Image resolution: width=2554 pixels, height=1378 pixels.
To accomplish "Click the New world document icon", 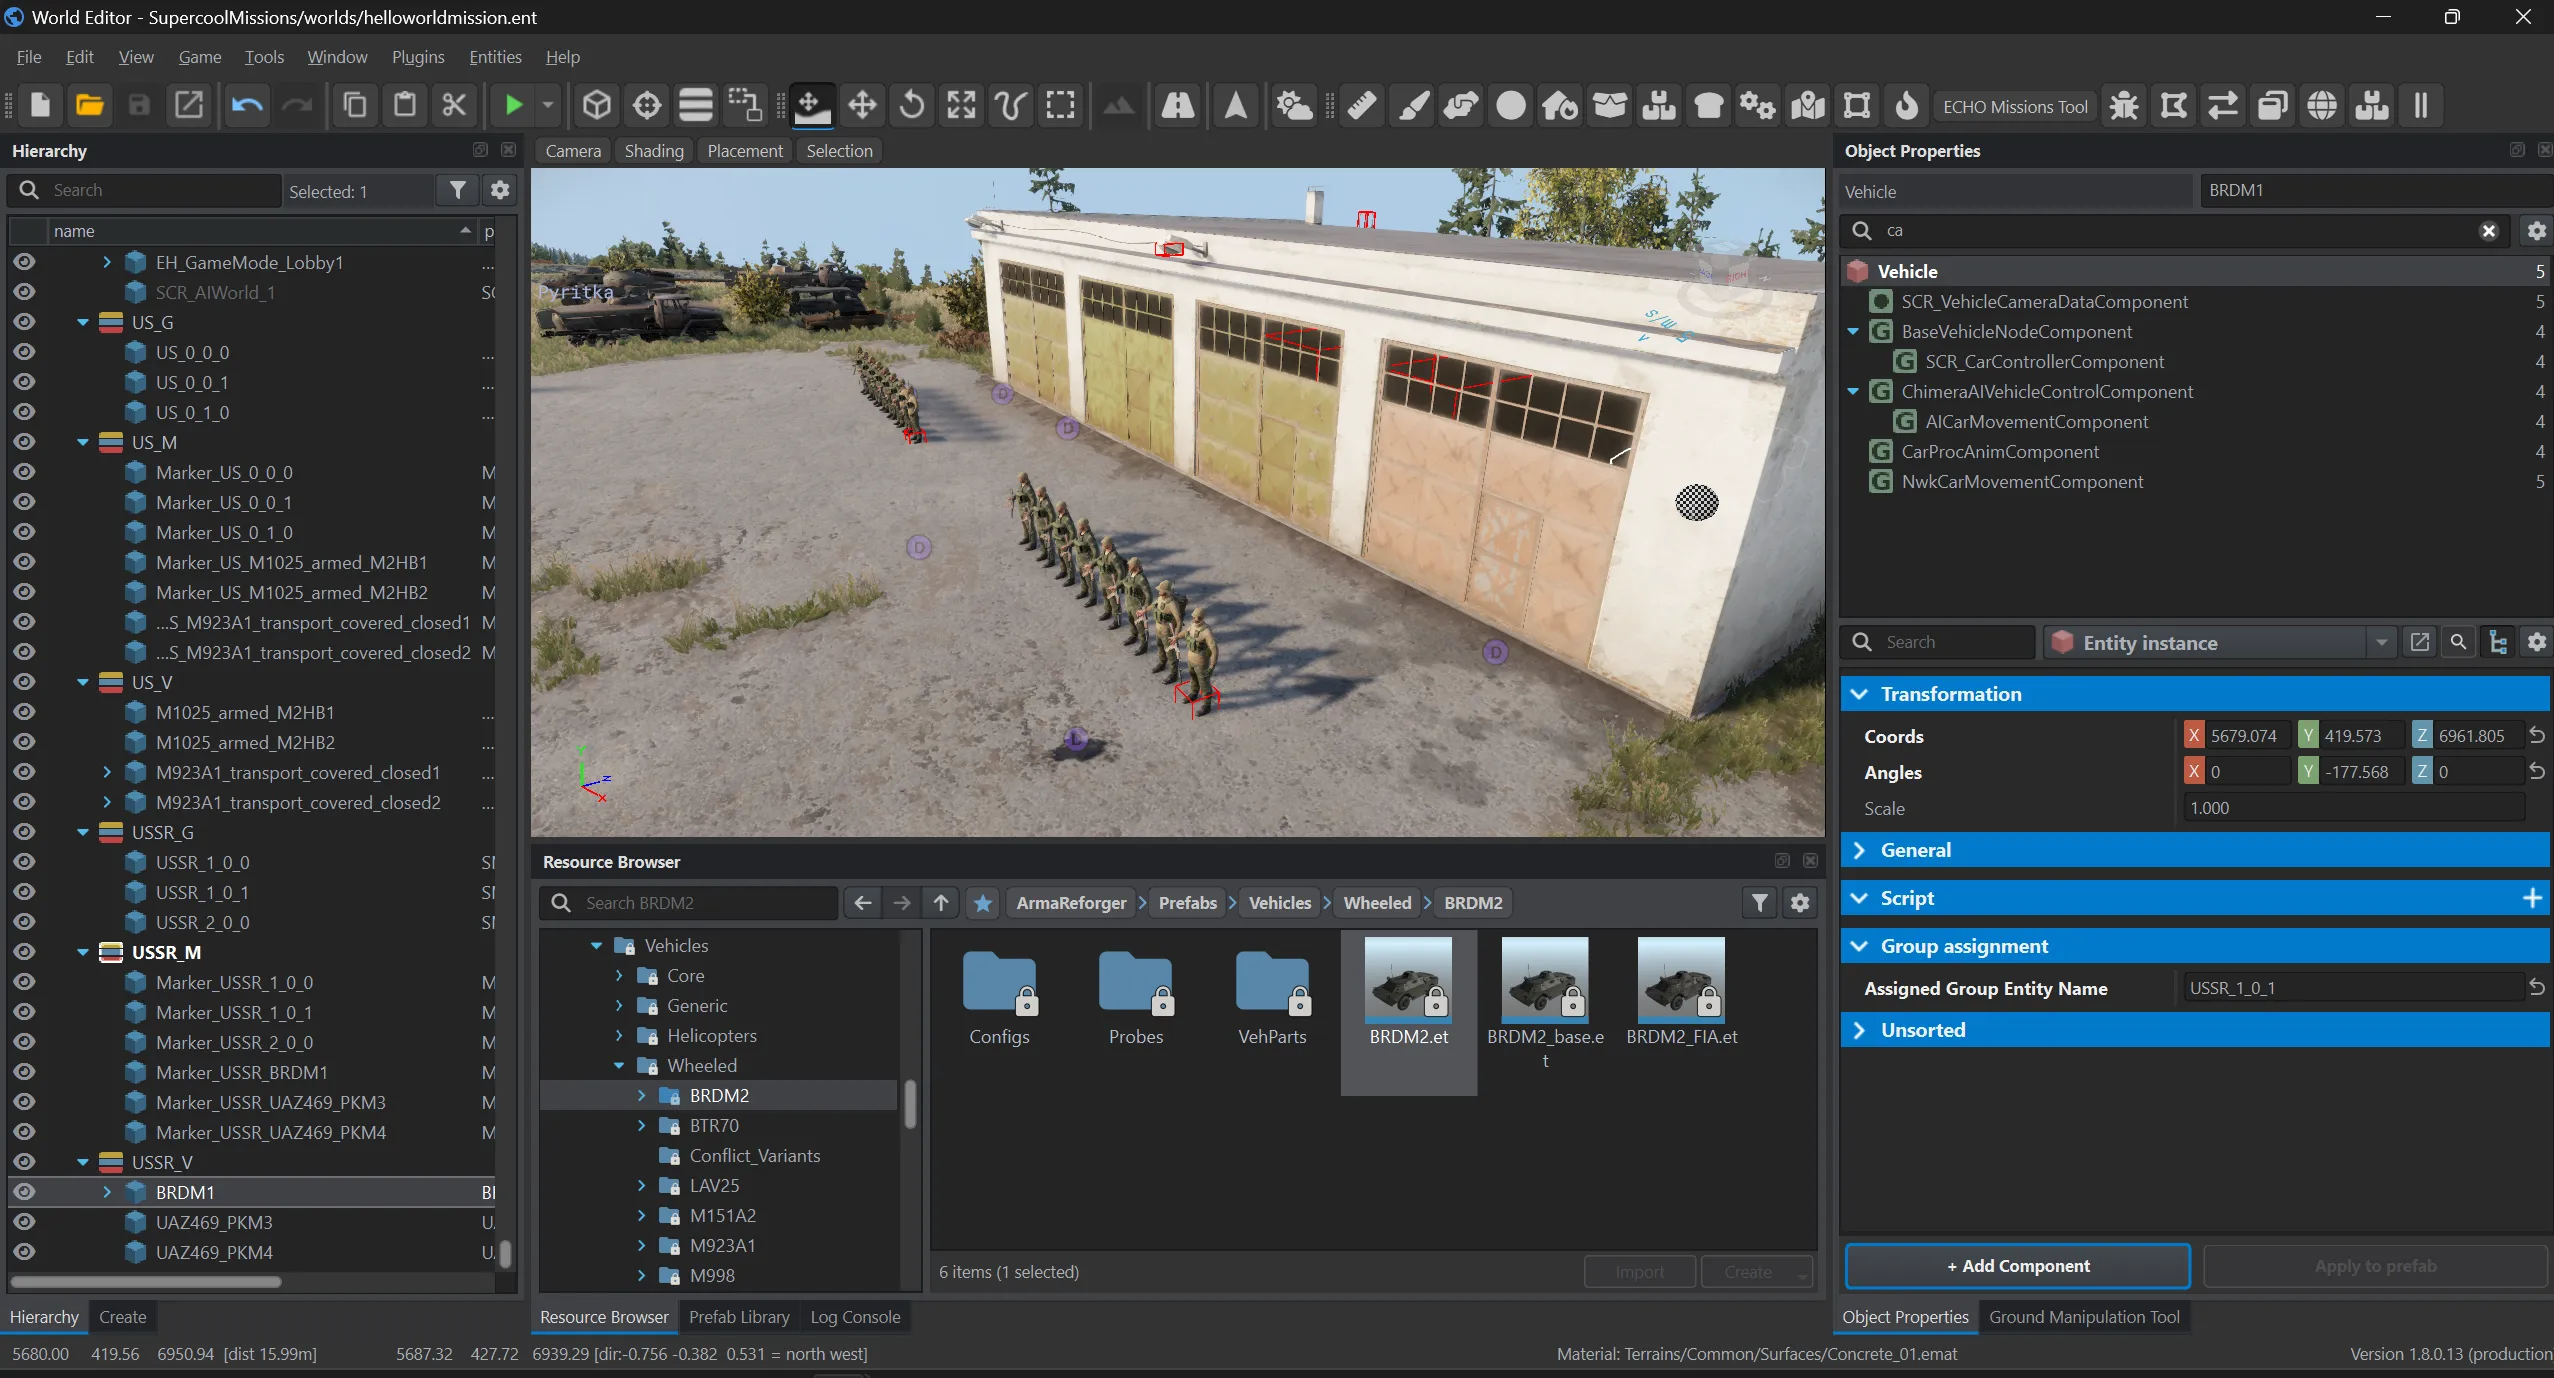I will coord(40,105).
